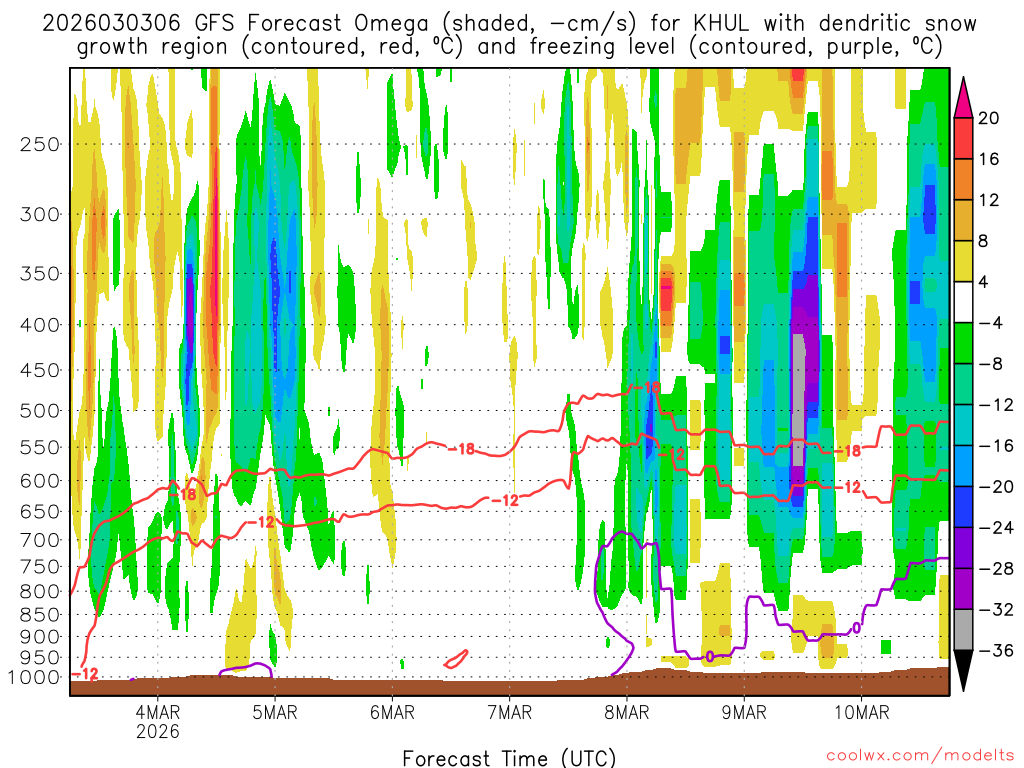Click the -18 contour label near 7MAR
This screenshot has height=768, width=1024.
click(x=462, y=449)
